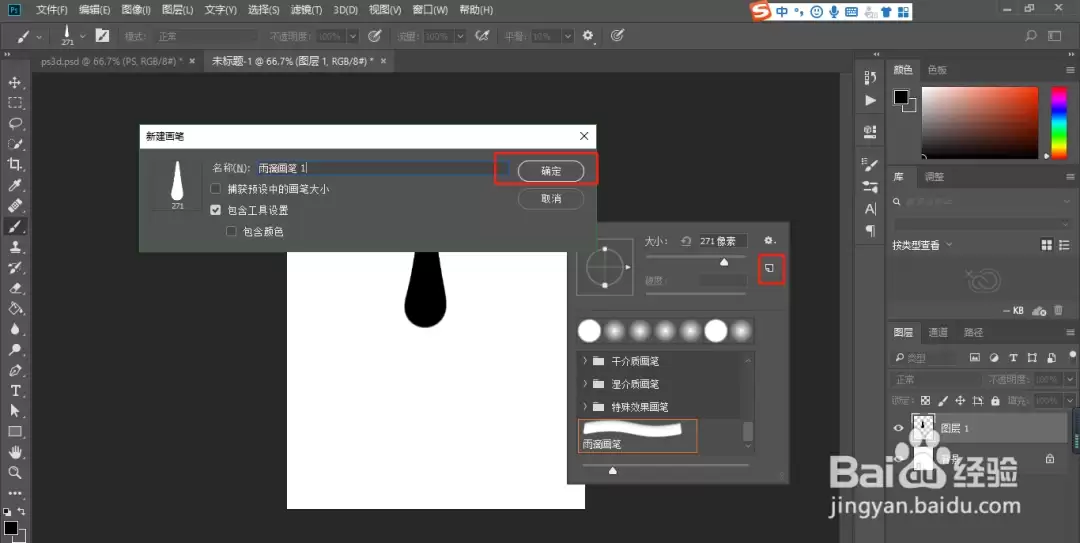Toggle the brush settings panel button
Screen dimensions: 1080x543
102,36
